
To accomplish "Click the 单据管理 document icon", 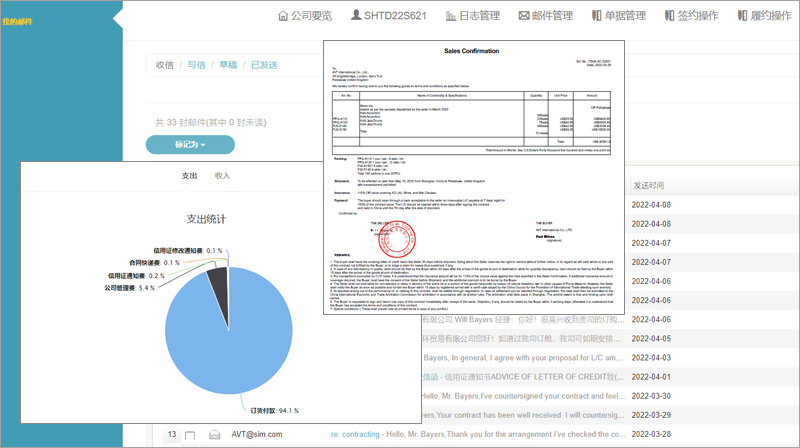I will (x=594, y=16).
